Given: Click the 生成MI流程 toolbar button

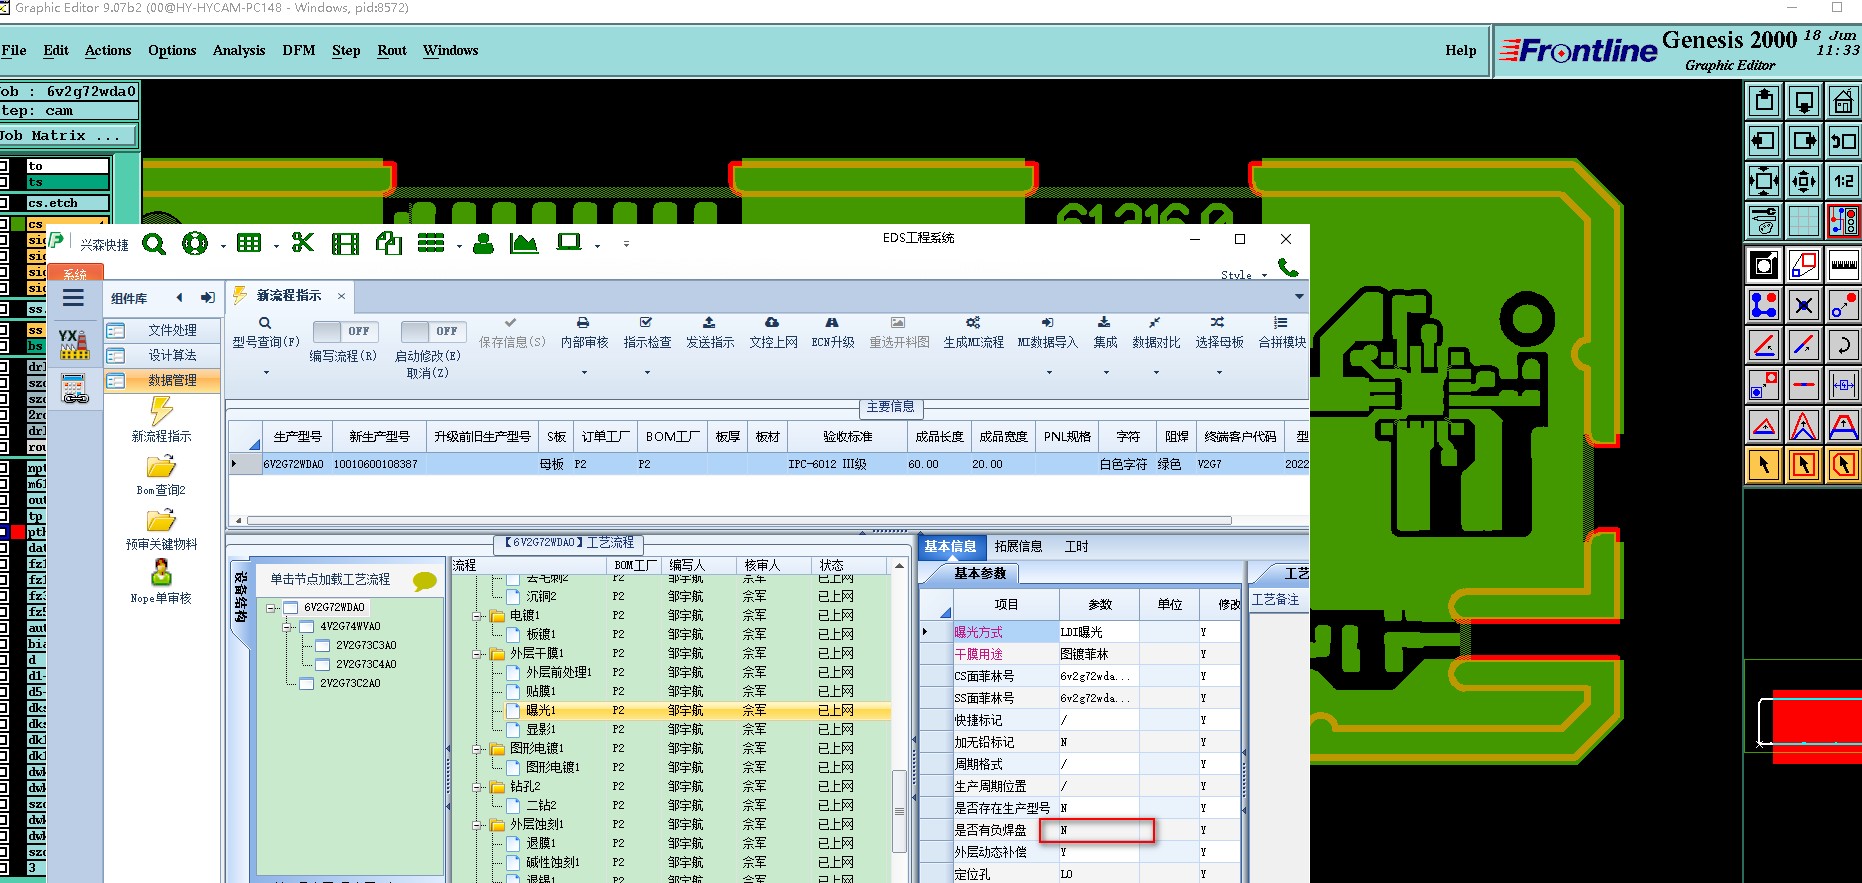Looking at the screenshot, I should 973,333.
